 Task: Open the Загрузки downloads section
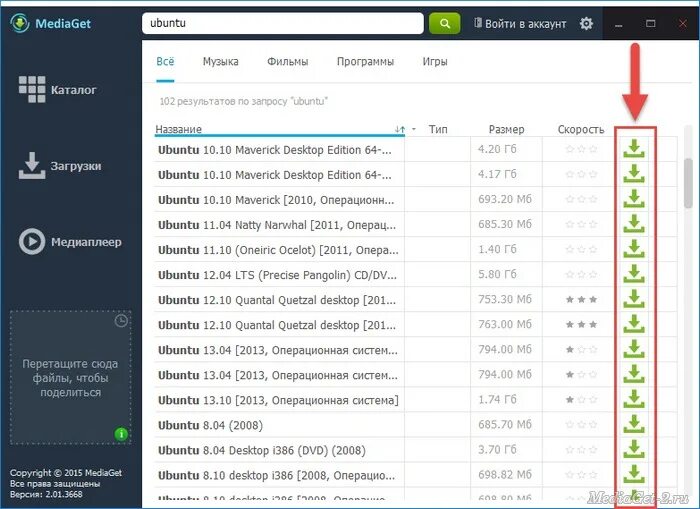(x=60, y=166)
